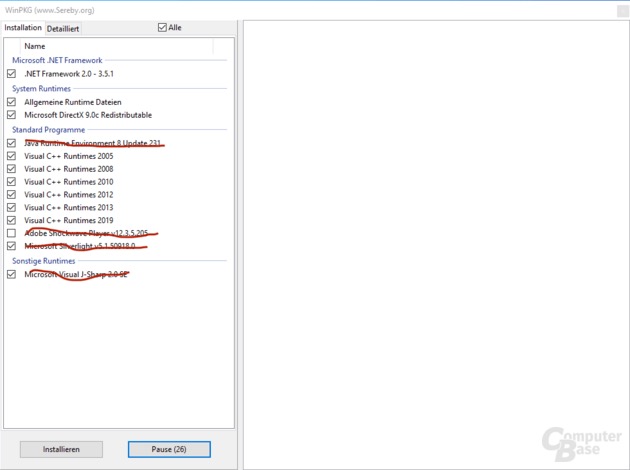Viewport: 630px width, 470px height.
Task: Uncheck .NET Framework 2.0 - 3.5.1
Action: point(12,74)
